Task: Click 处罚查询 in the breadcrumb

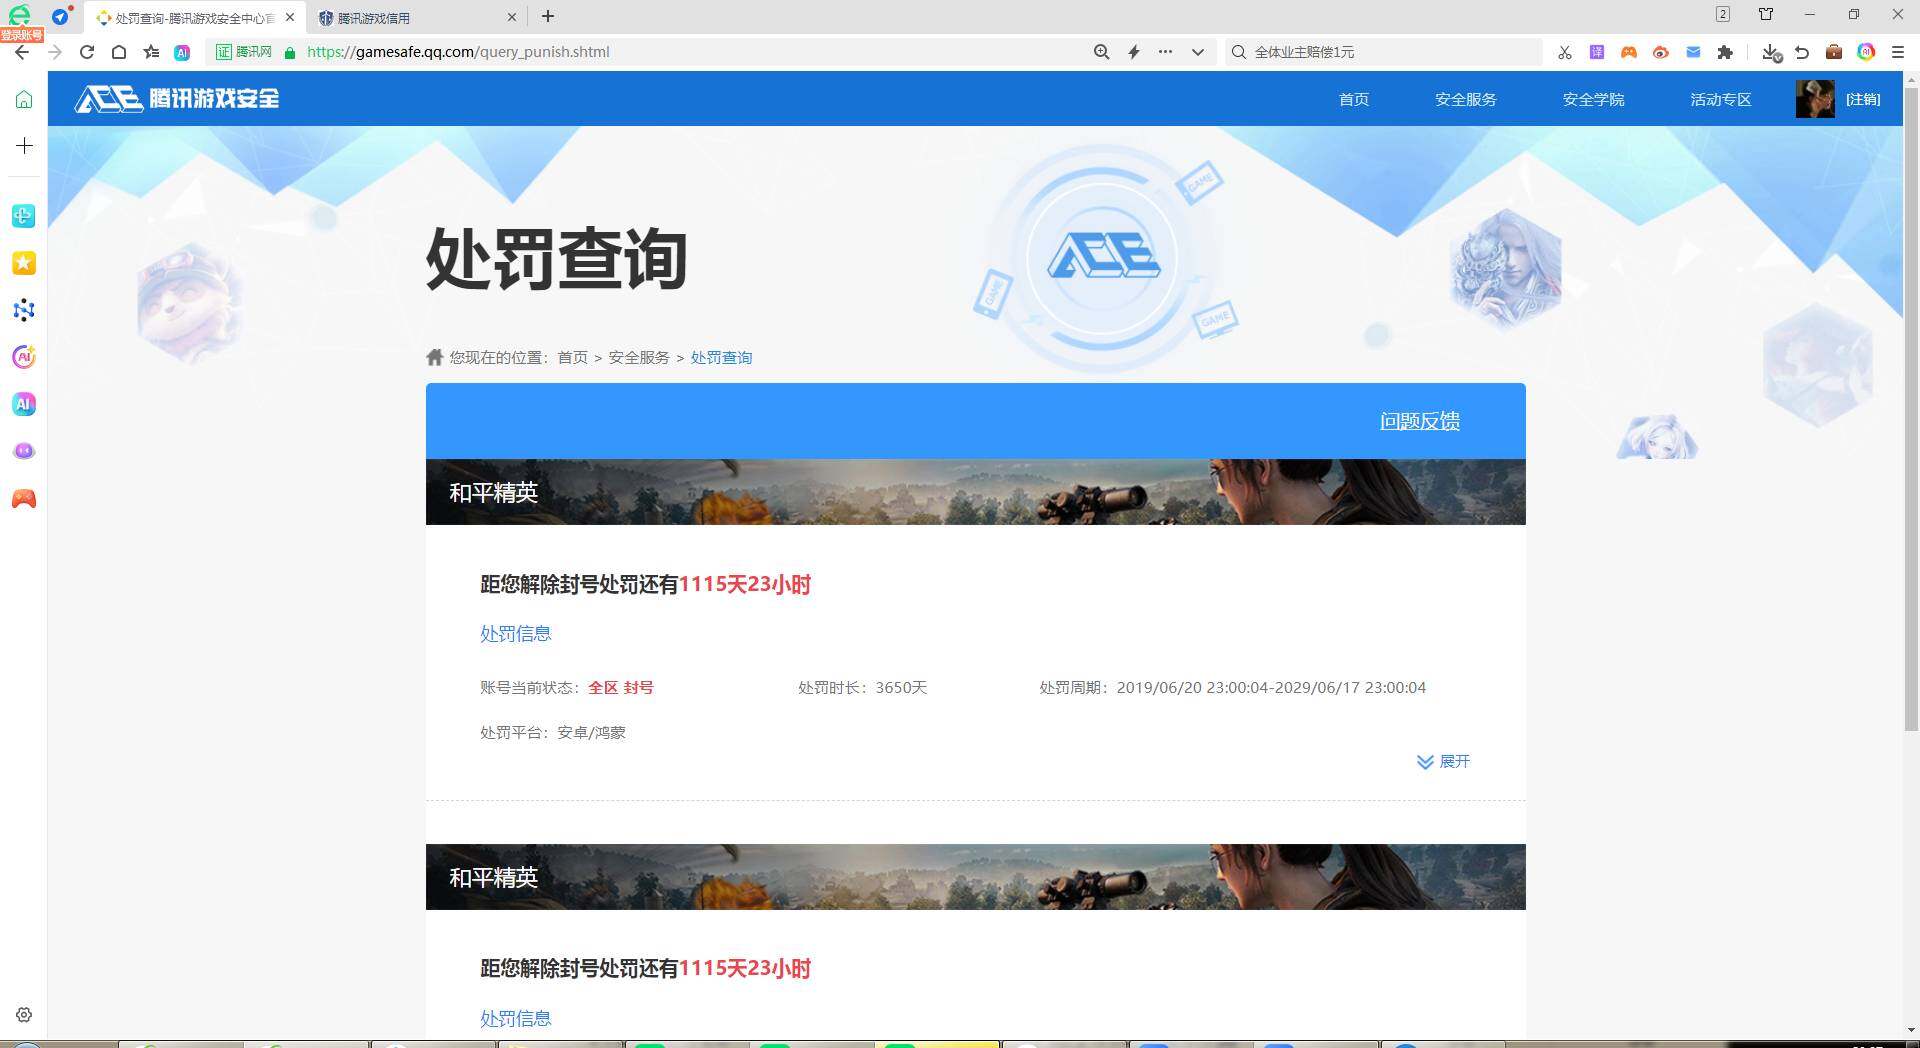Action: click(721, 358)
